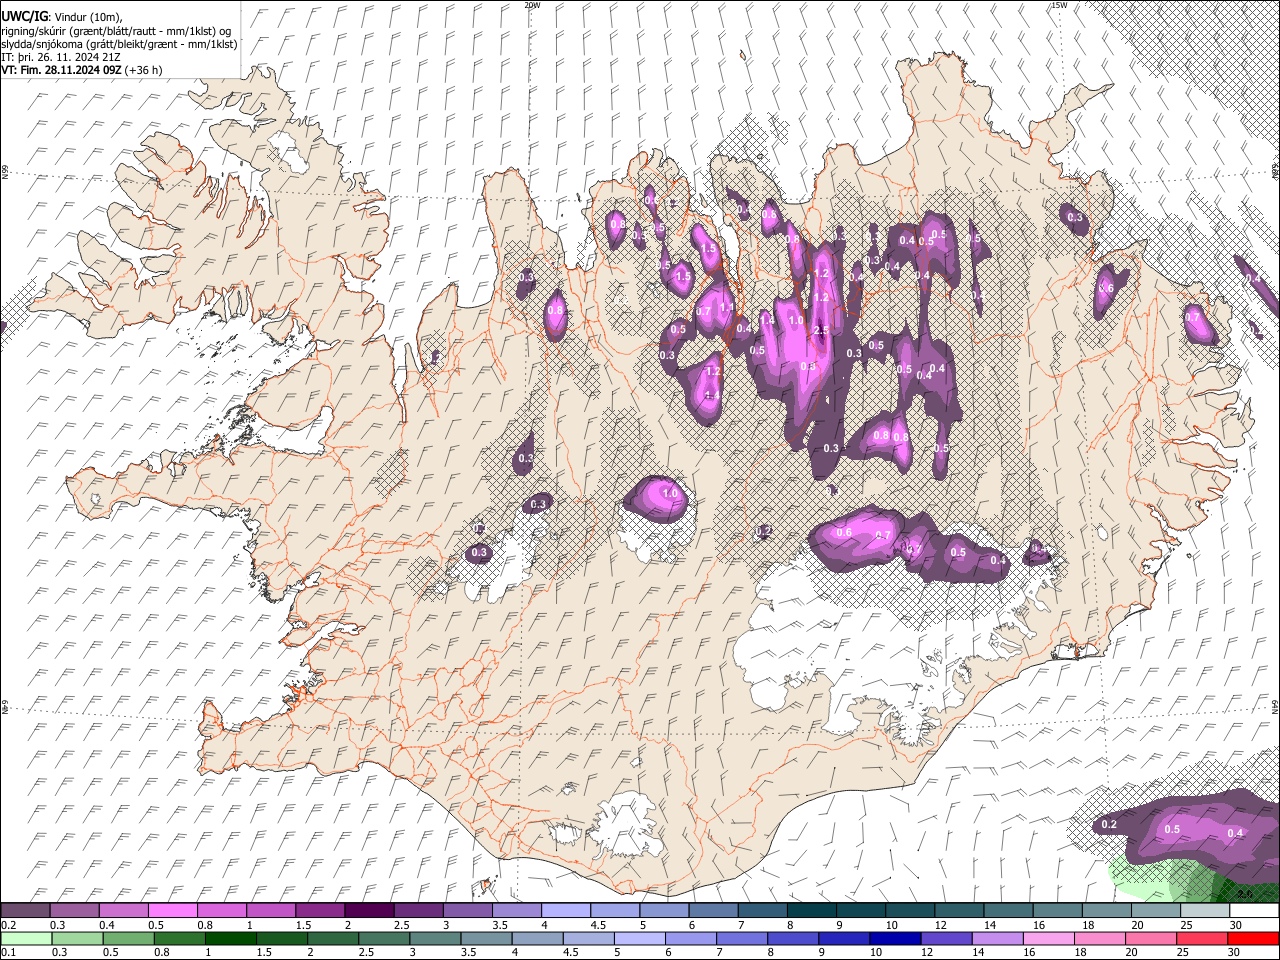Screen dimensions: 1280x960
Task: Select the bright red swatch ending the lower legend
Action: 1254,938
